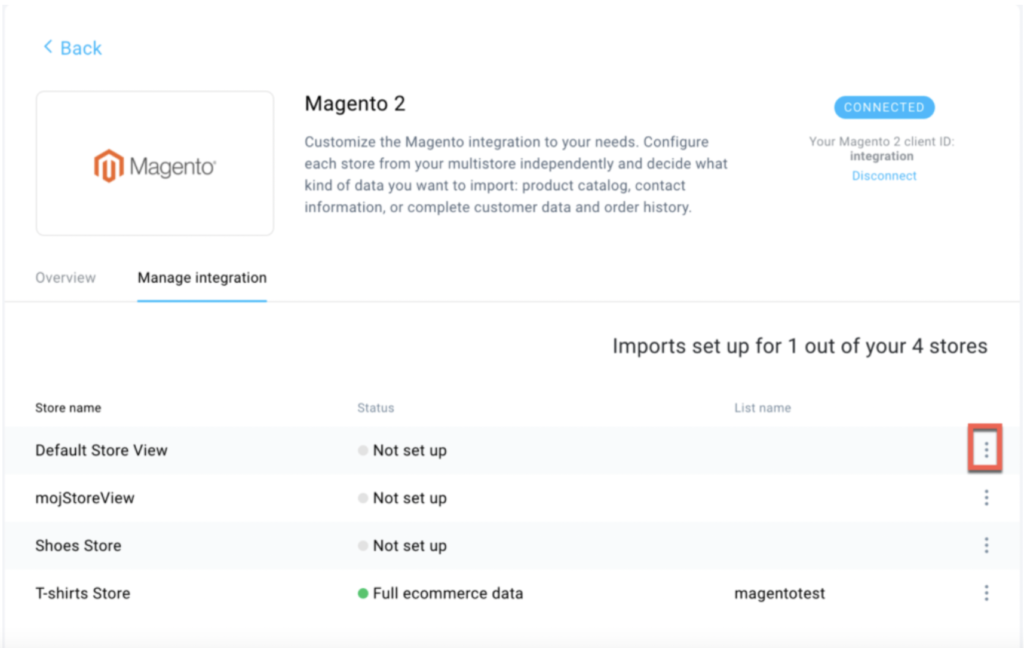Click the gray status dot for mojStoreView
Screen dimensions: 1024x648
(363, 498)
